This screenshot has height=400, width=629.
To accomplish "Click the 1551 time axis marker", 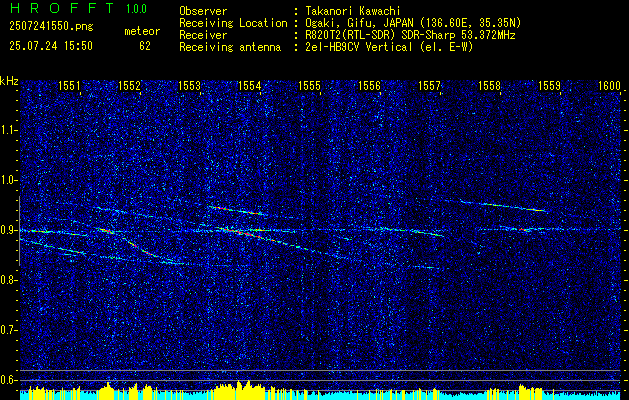I will pyautogui.click(x=69, y=85).
